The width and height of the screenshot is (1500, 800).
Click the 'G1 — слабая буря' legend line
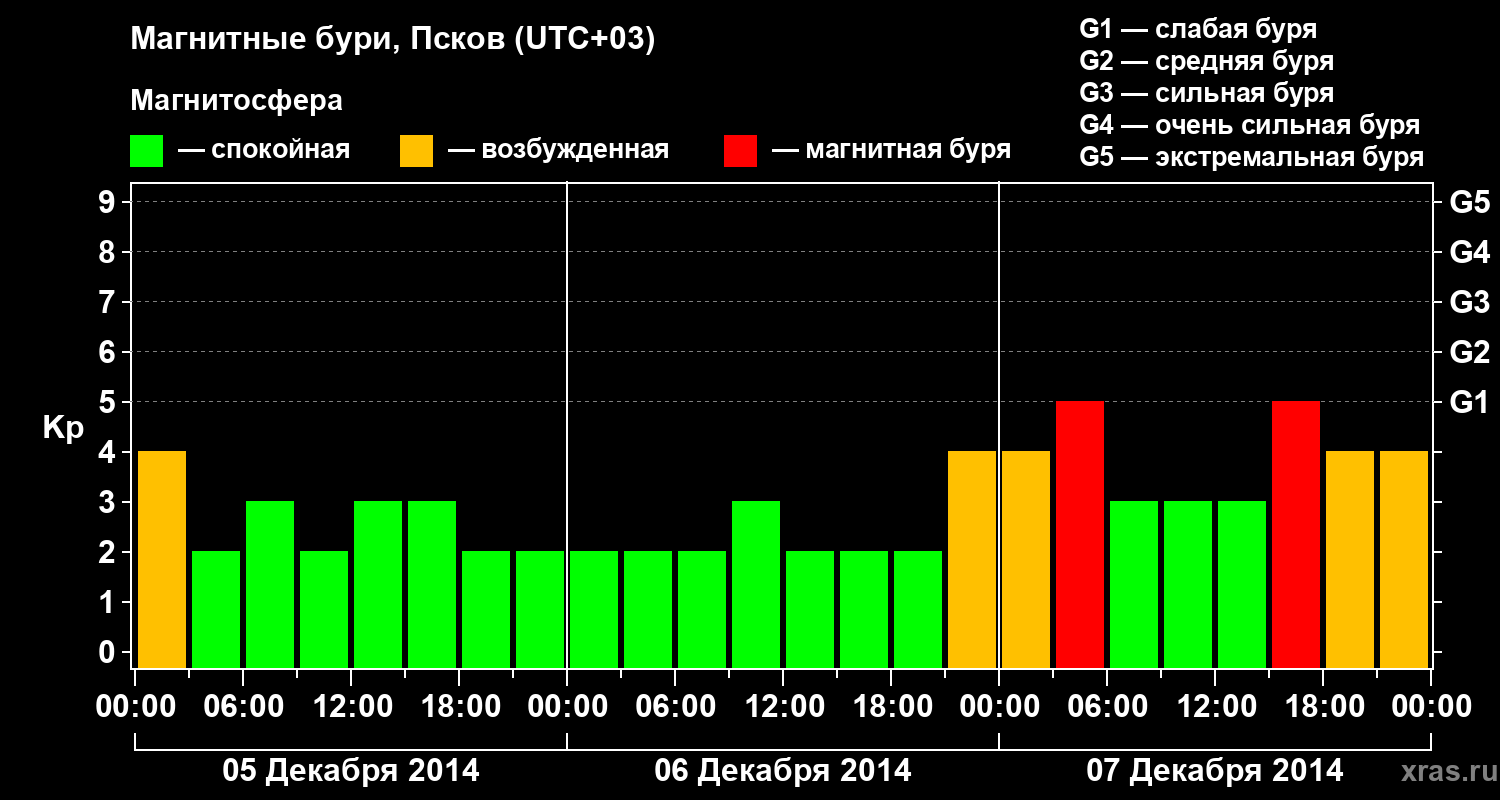[x=1198, y=28]
